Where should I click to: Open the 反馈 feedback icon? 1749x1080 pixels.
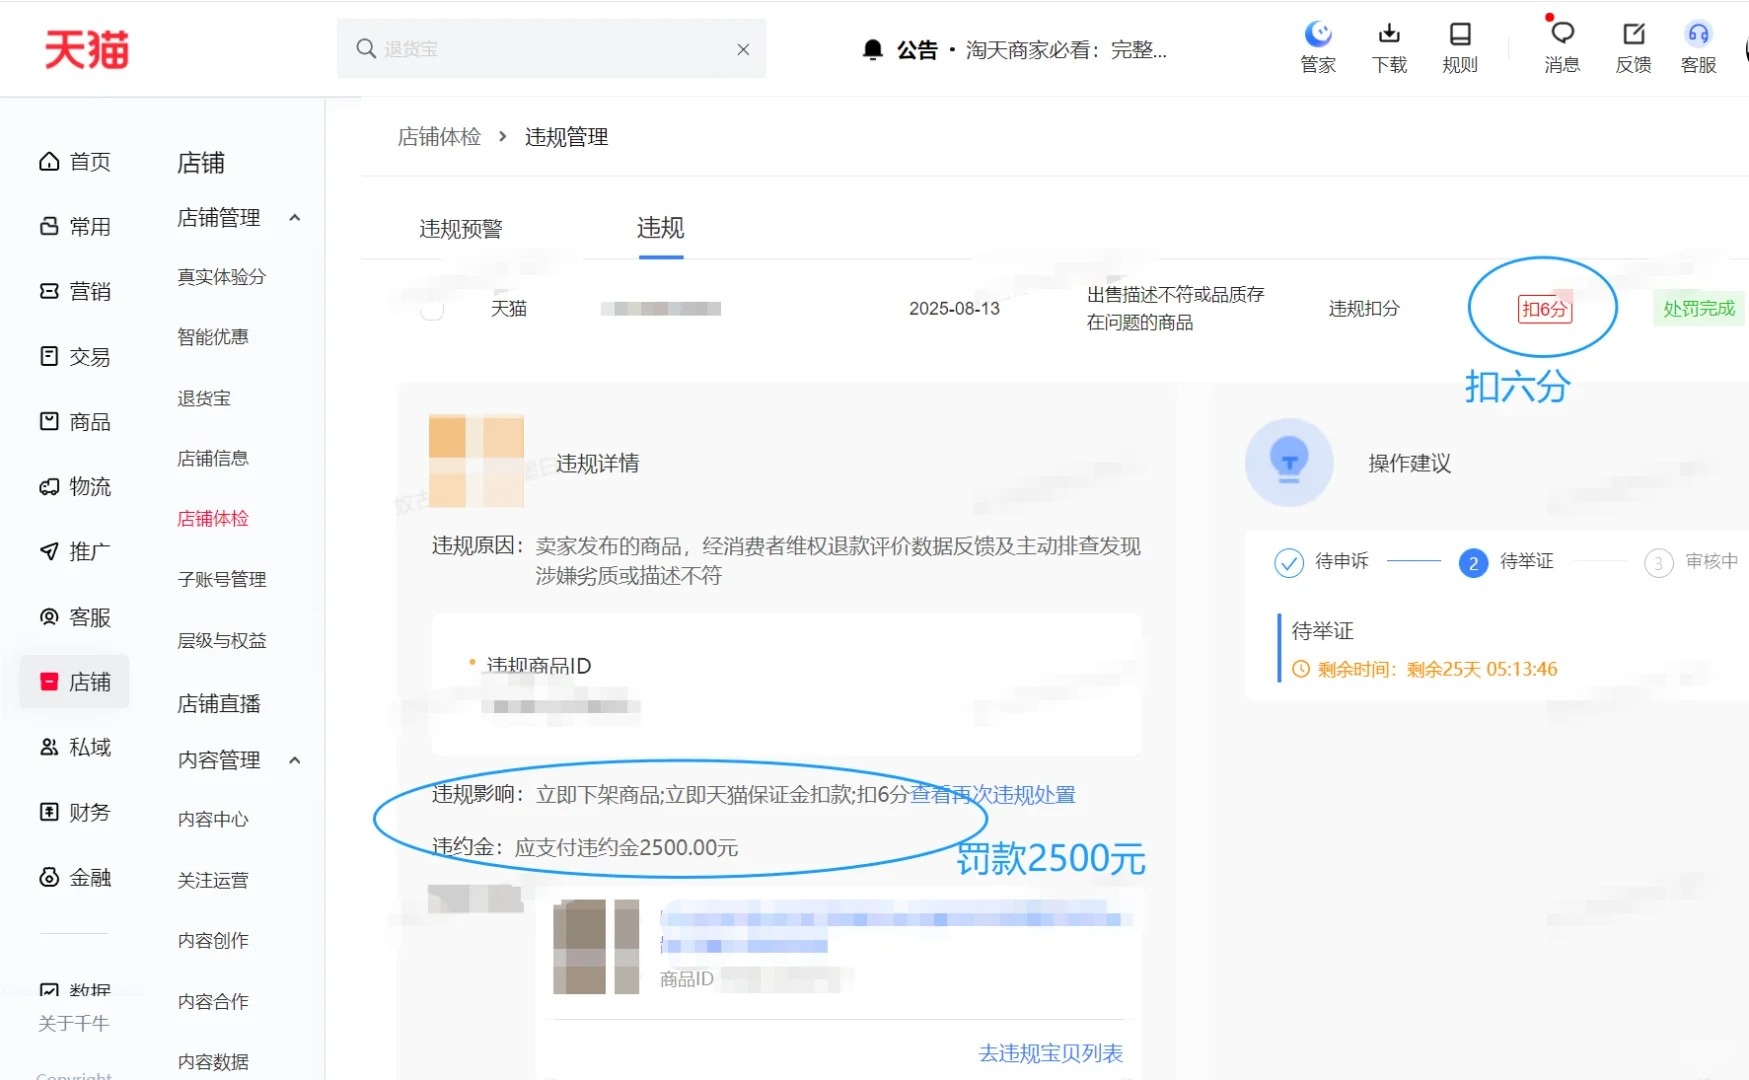(1633, 48)
